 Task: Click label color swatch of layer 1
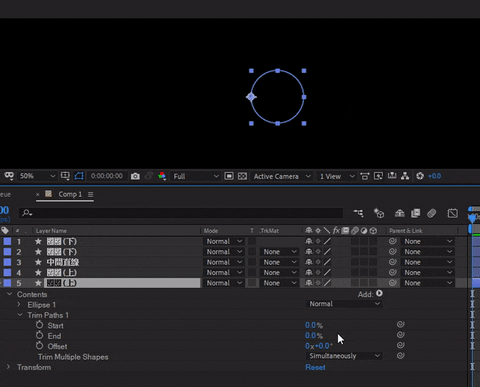[x=7, y=241]
